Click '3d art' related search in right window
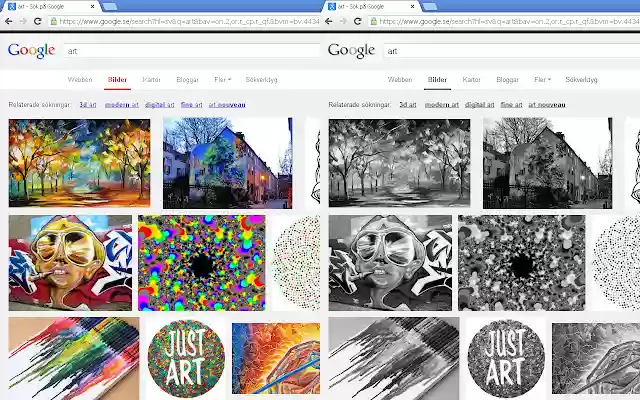This screenshot has width=640, height=400. pyautogui.click(x=408, y=105)
